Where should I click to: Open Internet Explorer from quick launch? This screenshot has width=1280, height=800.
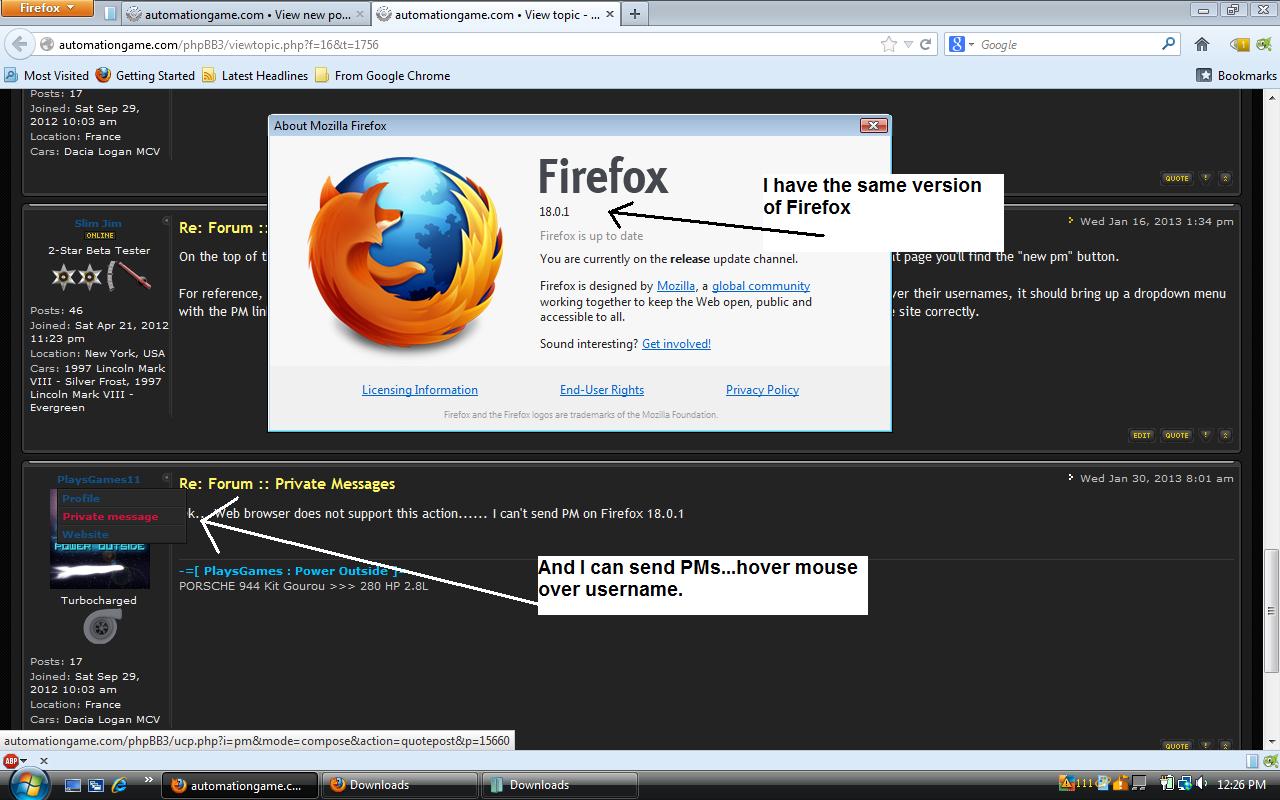click(119, 785)
